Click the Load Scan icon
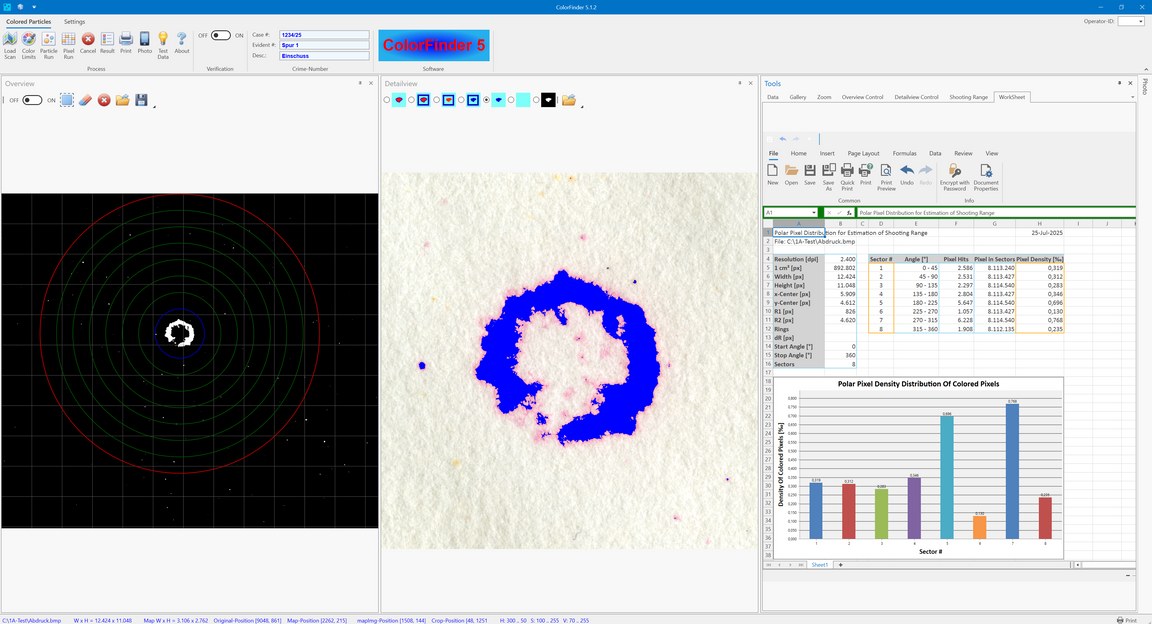The height and width of the screenshot is (624, 1152). click(x=10, y=44)
